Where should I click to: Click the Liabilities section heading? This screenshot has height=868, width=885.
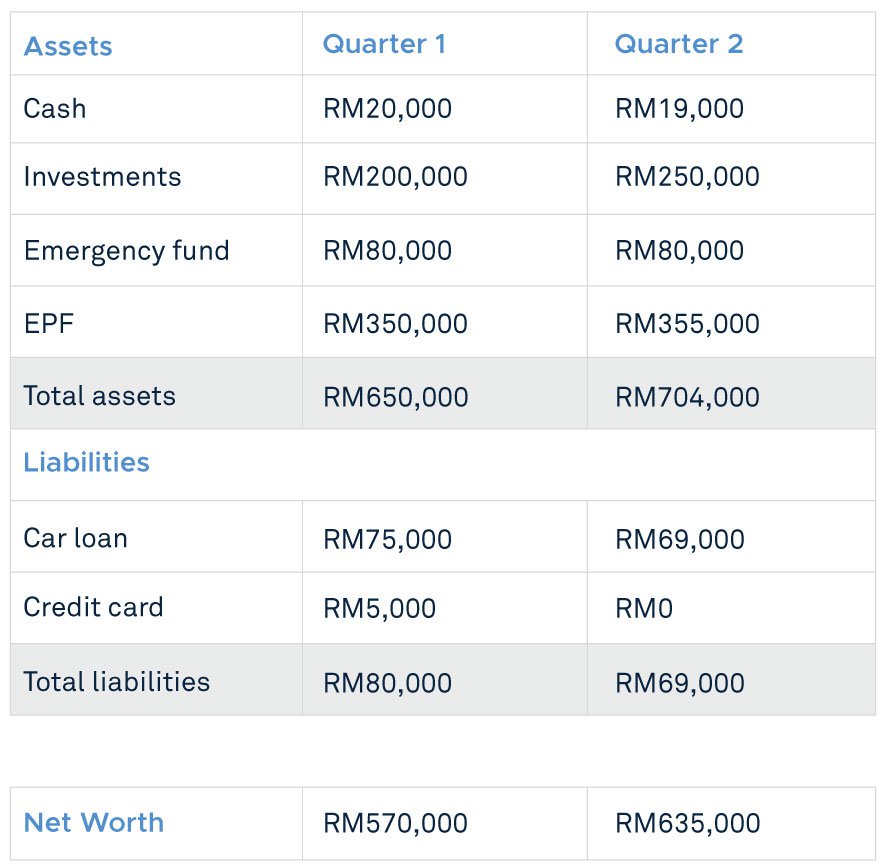[x=86, y=462]
